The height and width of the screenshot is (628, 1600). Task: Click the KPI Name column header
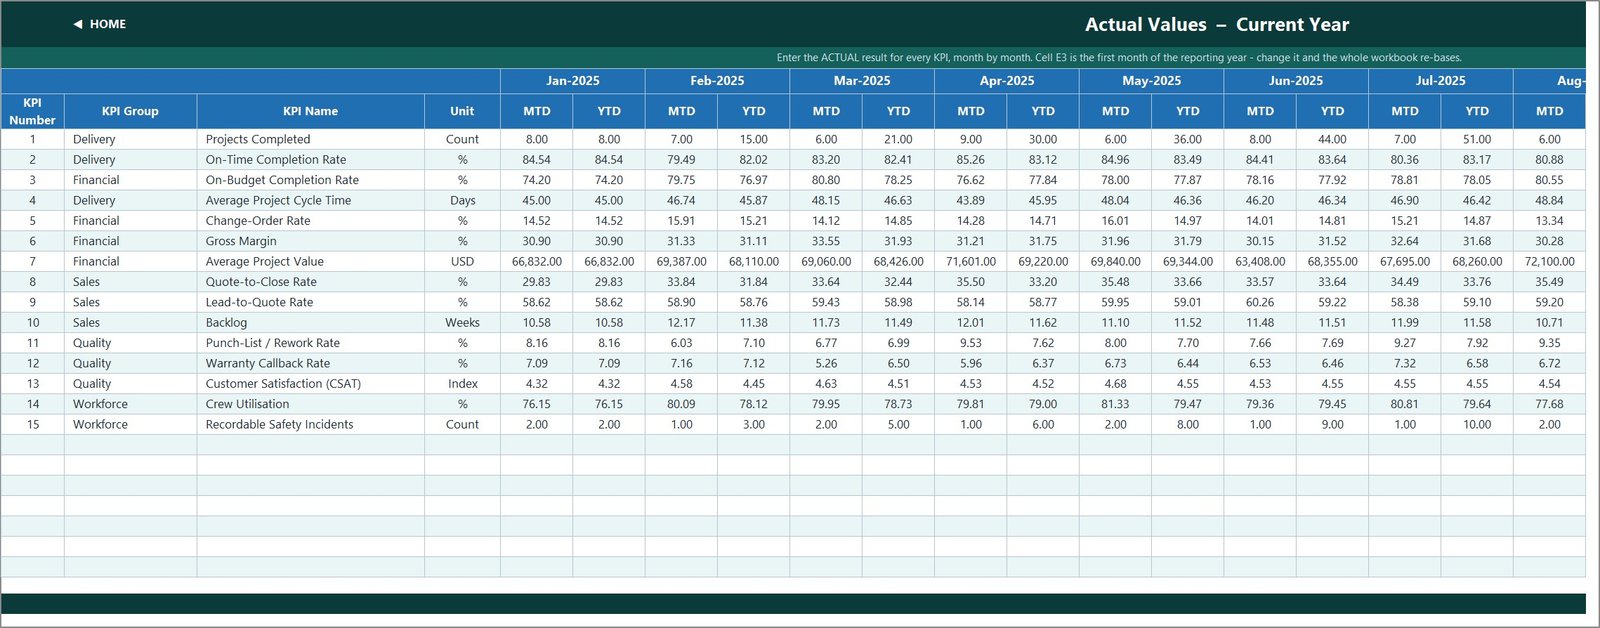click(x=310, y=111)
